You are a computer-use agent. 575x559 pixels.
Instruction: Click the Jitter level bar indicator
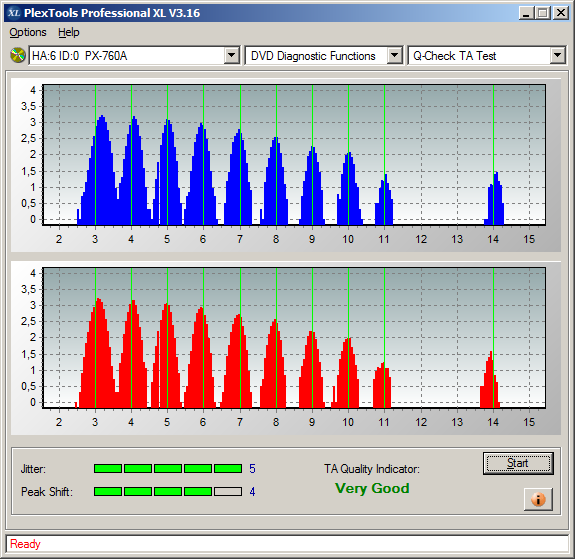[x=168, y=468]
